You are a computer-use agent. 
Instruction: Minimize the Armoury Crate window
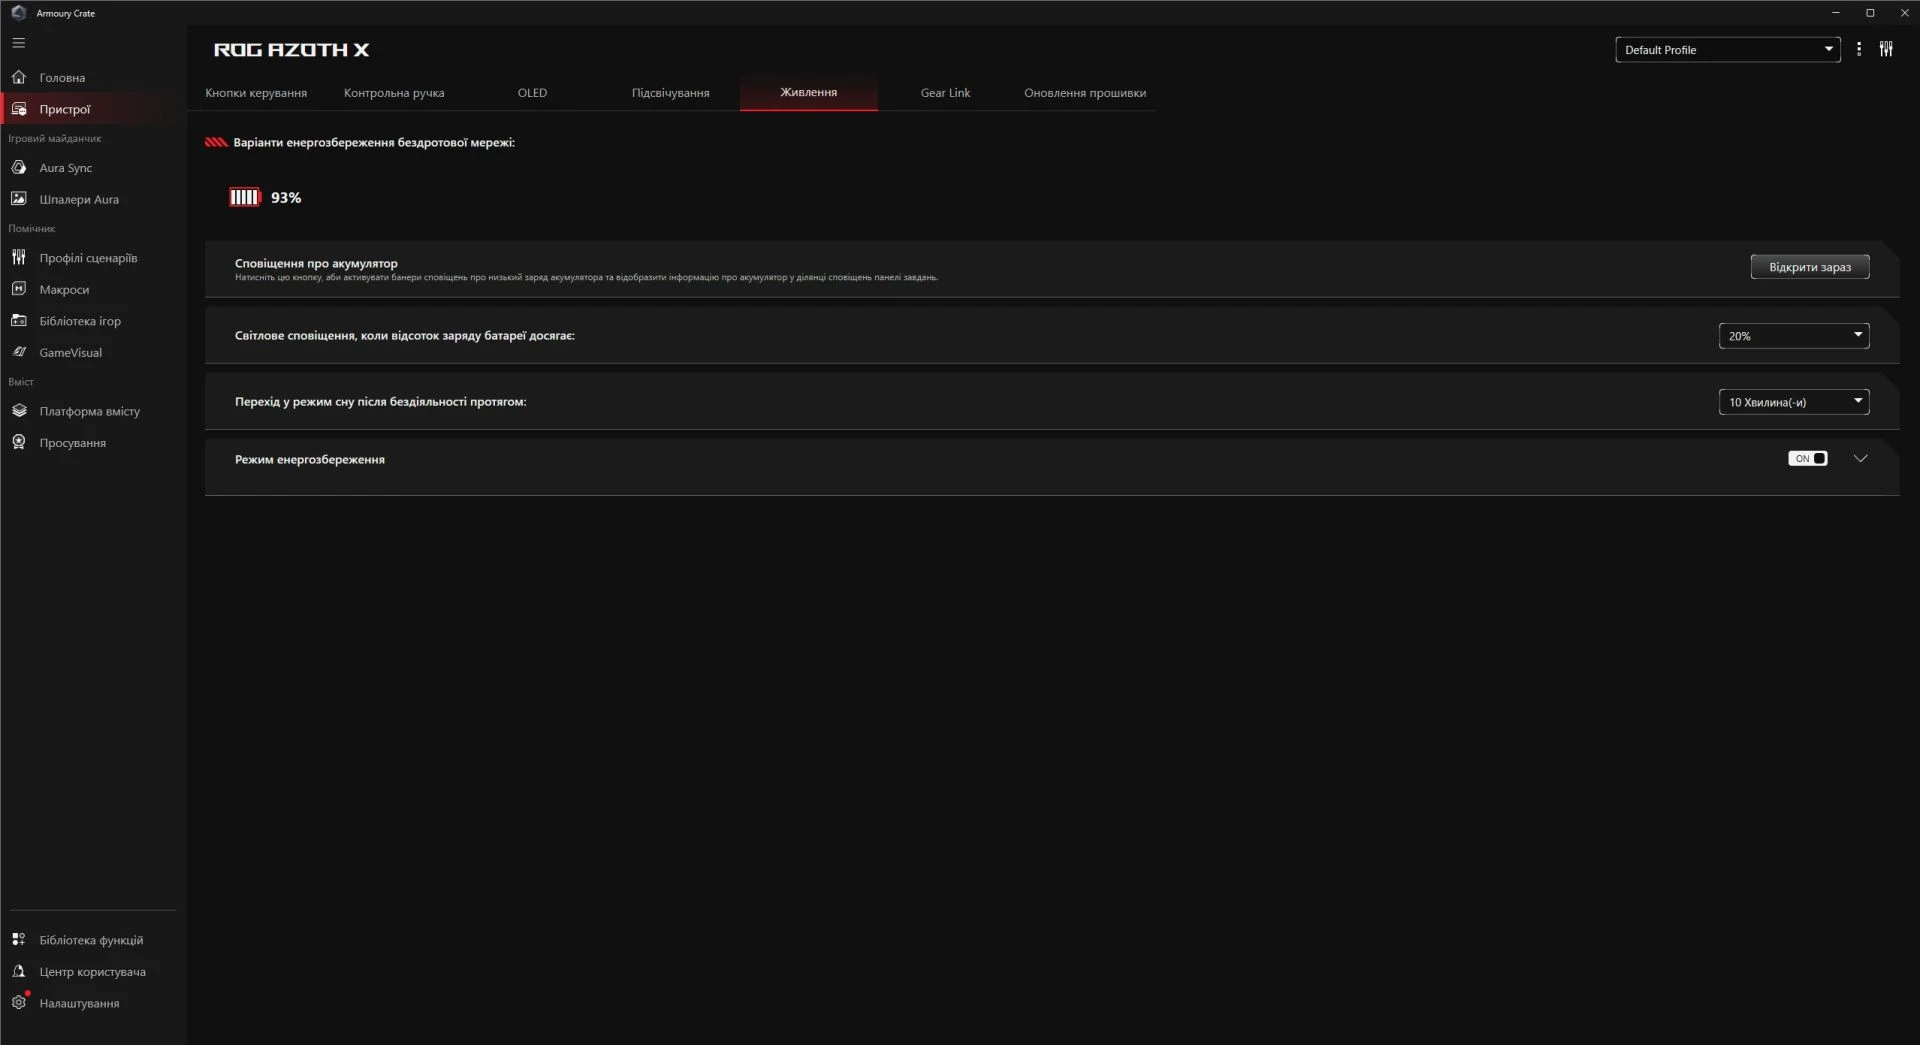pos(1835,13)
